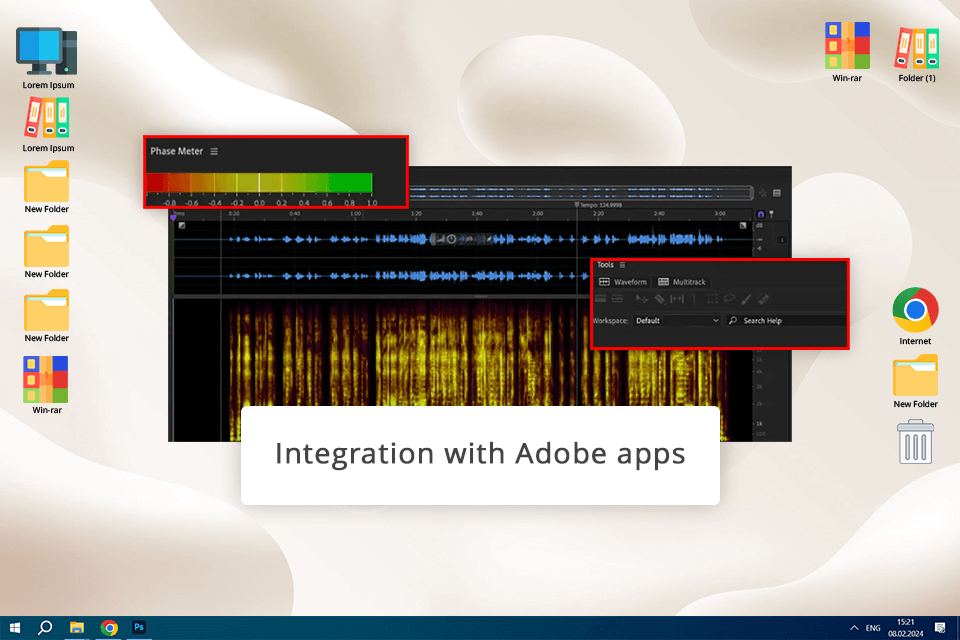Switch to the Waveform editor view

pyautogui.click(x=623, y=282)
